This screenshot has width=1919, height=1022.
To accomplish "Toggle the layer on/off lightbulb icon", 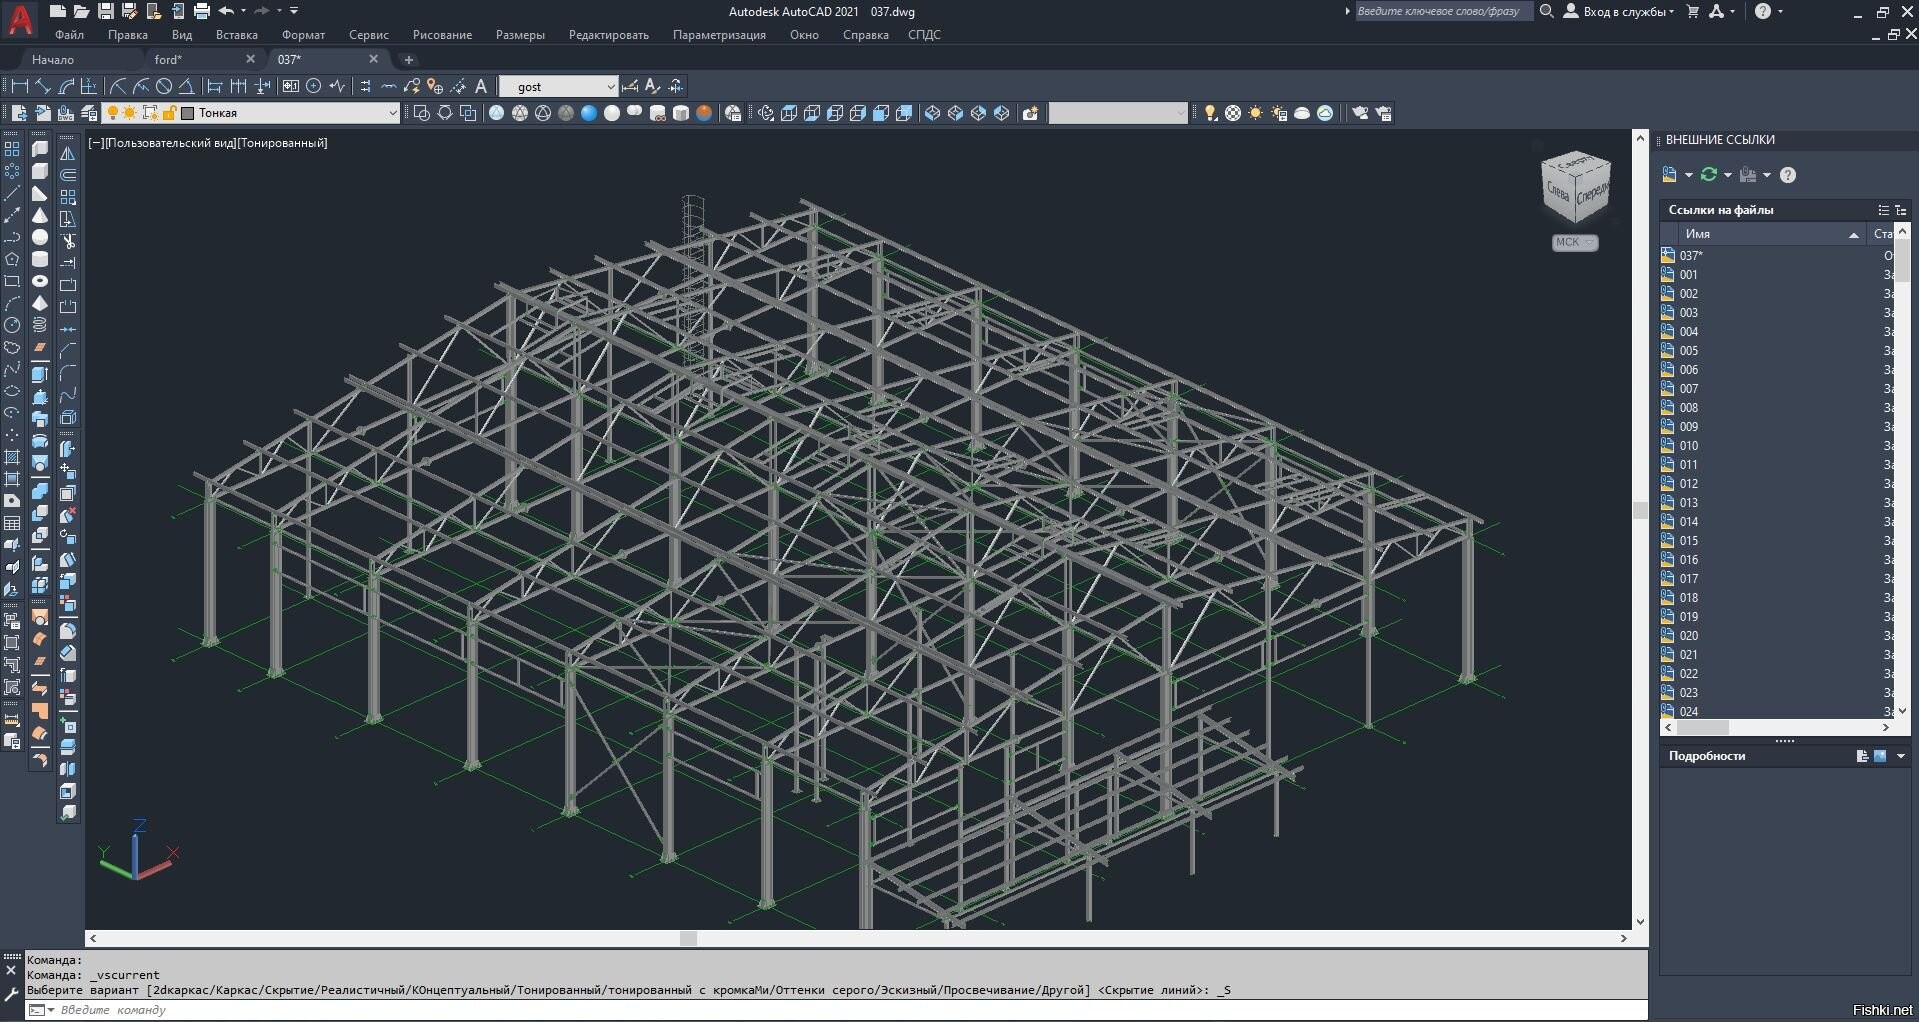I will point(112,113).
